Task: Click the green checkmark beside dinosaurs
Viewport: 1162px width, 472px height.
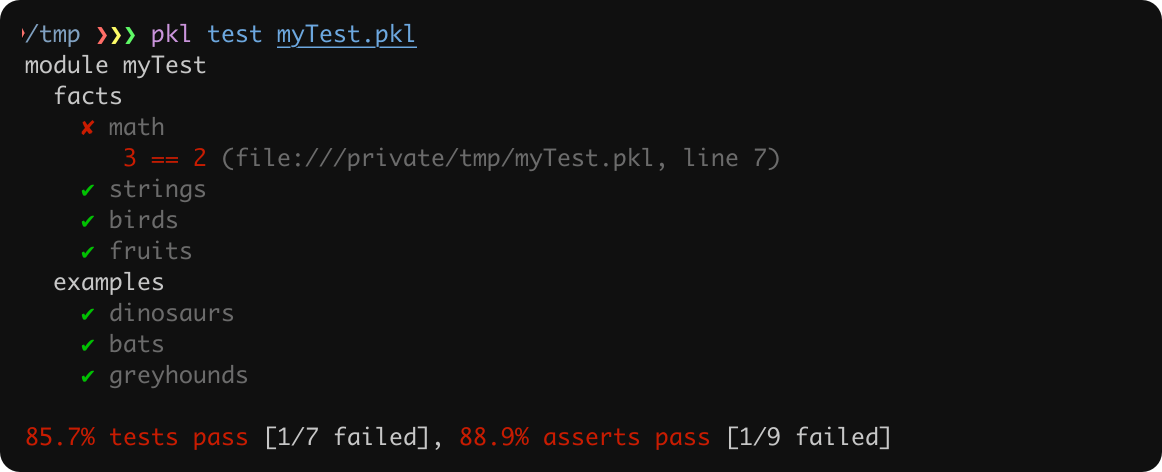Action: (x=88, y=314)
